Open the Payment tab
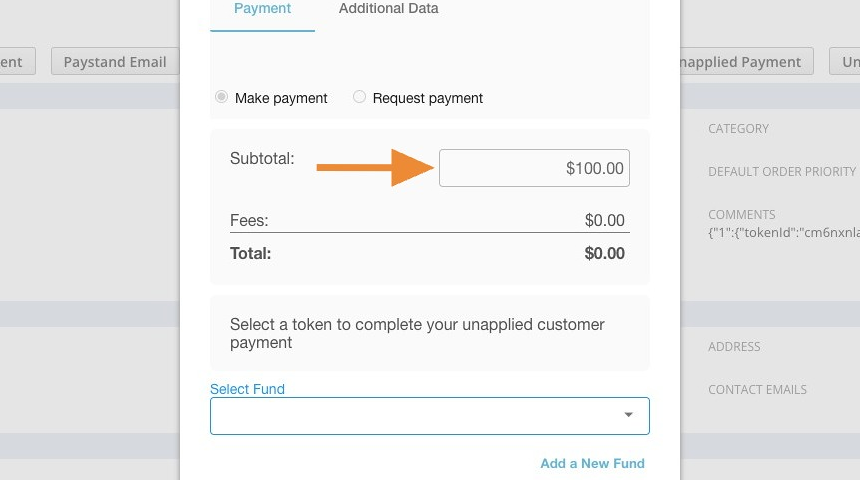This screenshot has width=860, height=480. pyautogui.click(x=262, y=9)
